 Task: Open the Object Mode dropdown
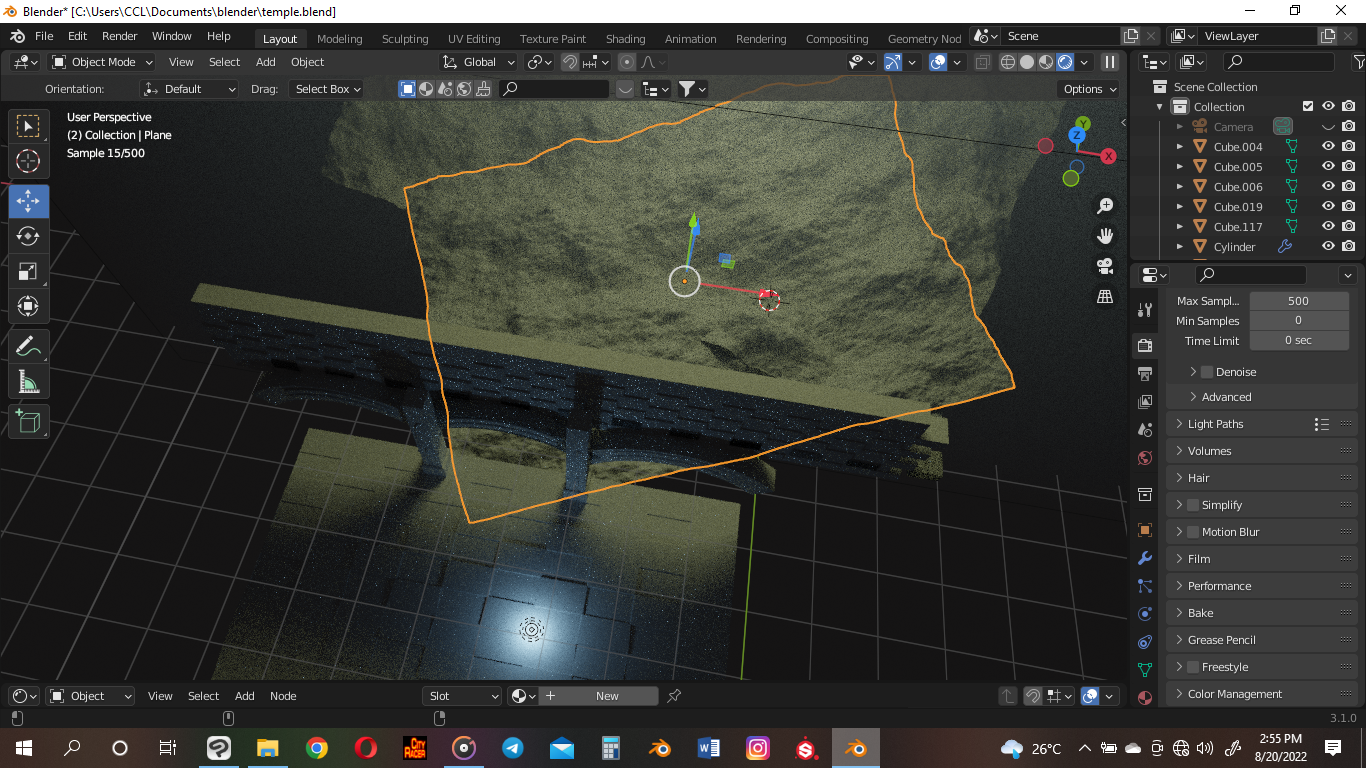(x=100, y=62)
